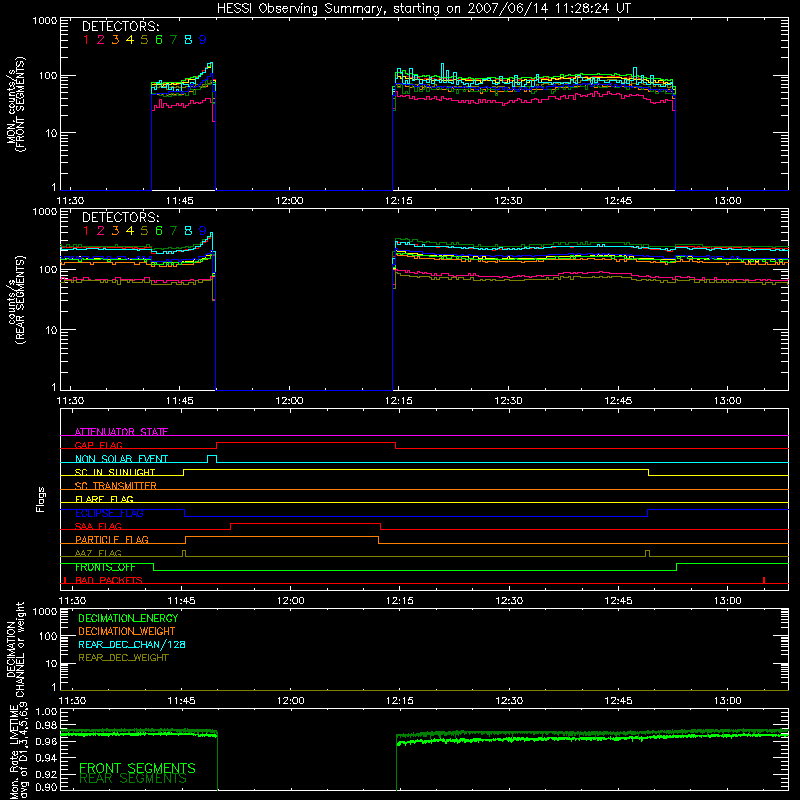The height and width of the screenshot is (800, 800).
Task: Select the BAD_PACKETS flag label
Action: click(x=109, y=580)
